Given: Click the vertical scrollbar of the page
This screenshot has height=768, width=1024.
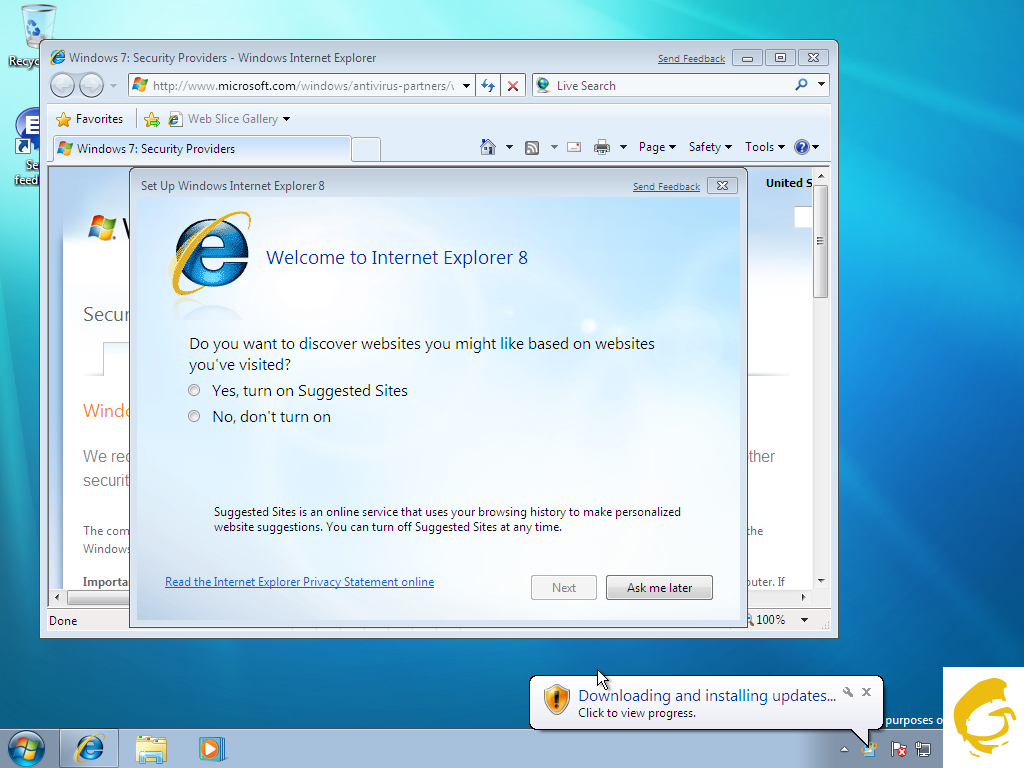Looking at the screenshot, I should pyautogui.click(x=821, y=400).
